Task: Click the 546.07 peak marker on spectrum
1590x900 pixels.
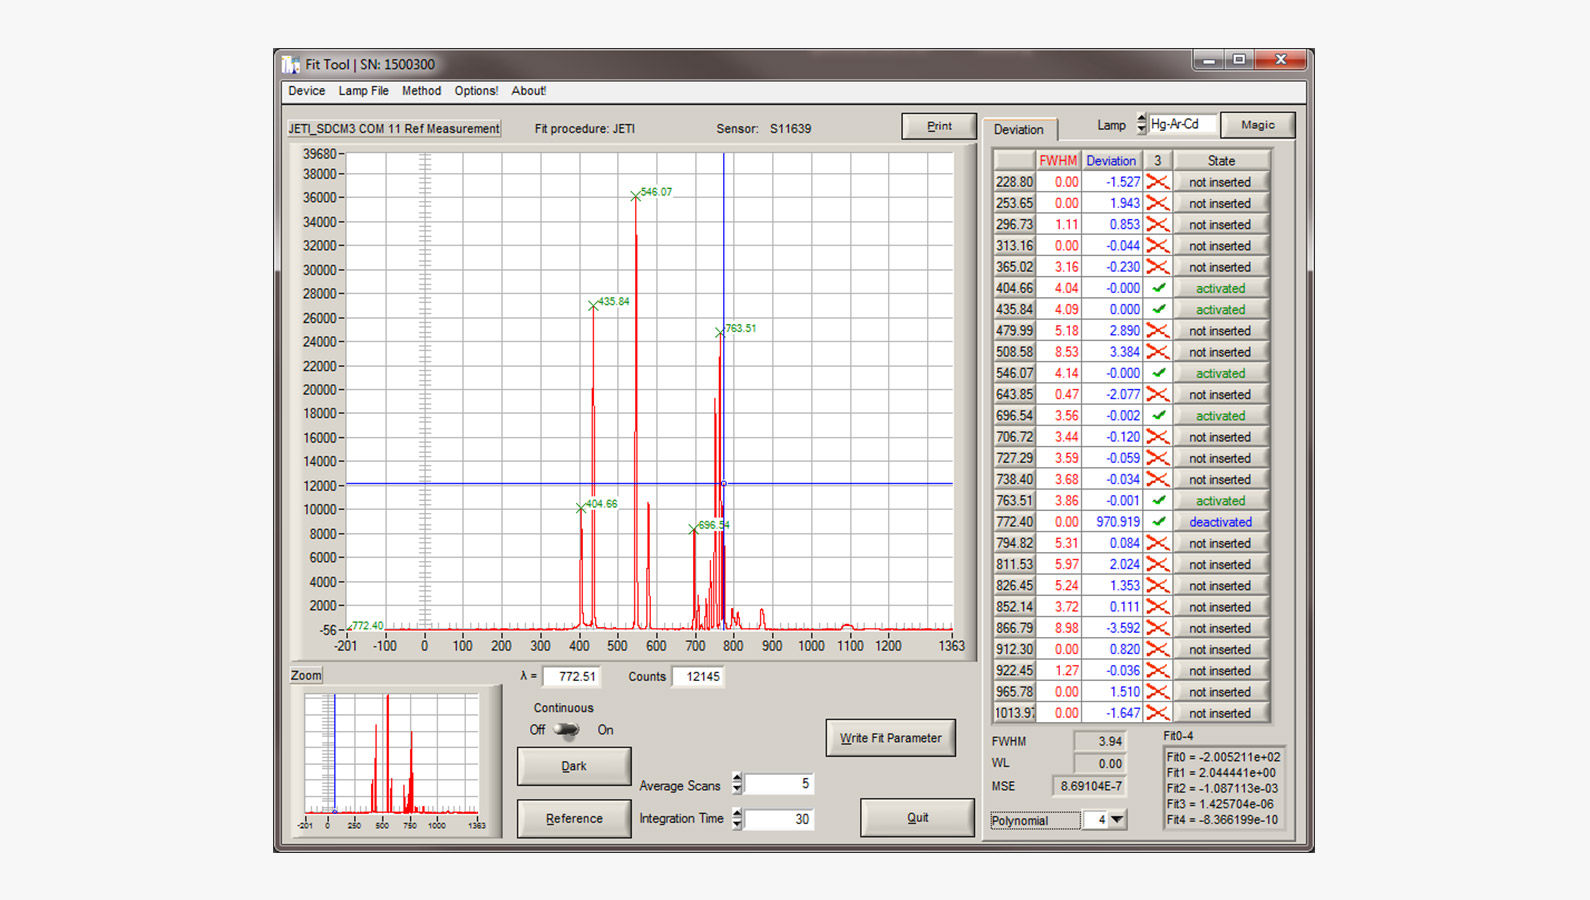Action: pyautogui.click(x=635, y=196)
